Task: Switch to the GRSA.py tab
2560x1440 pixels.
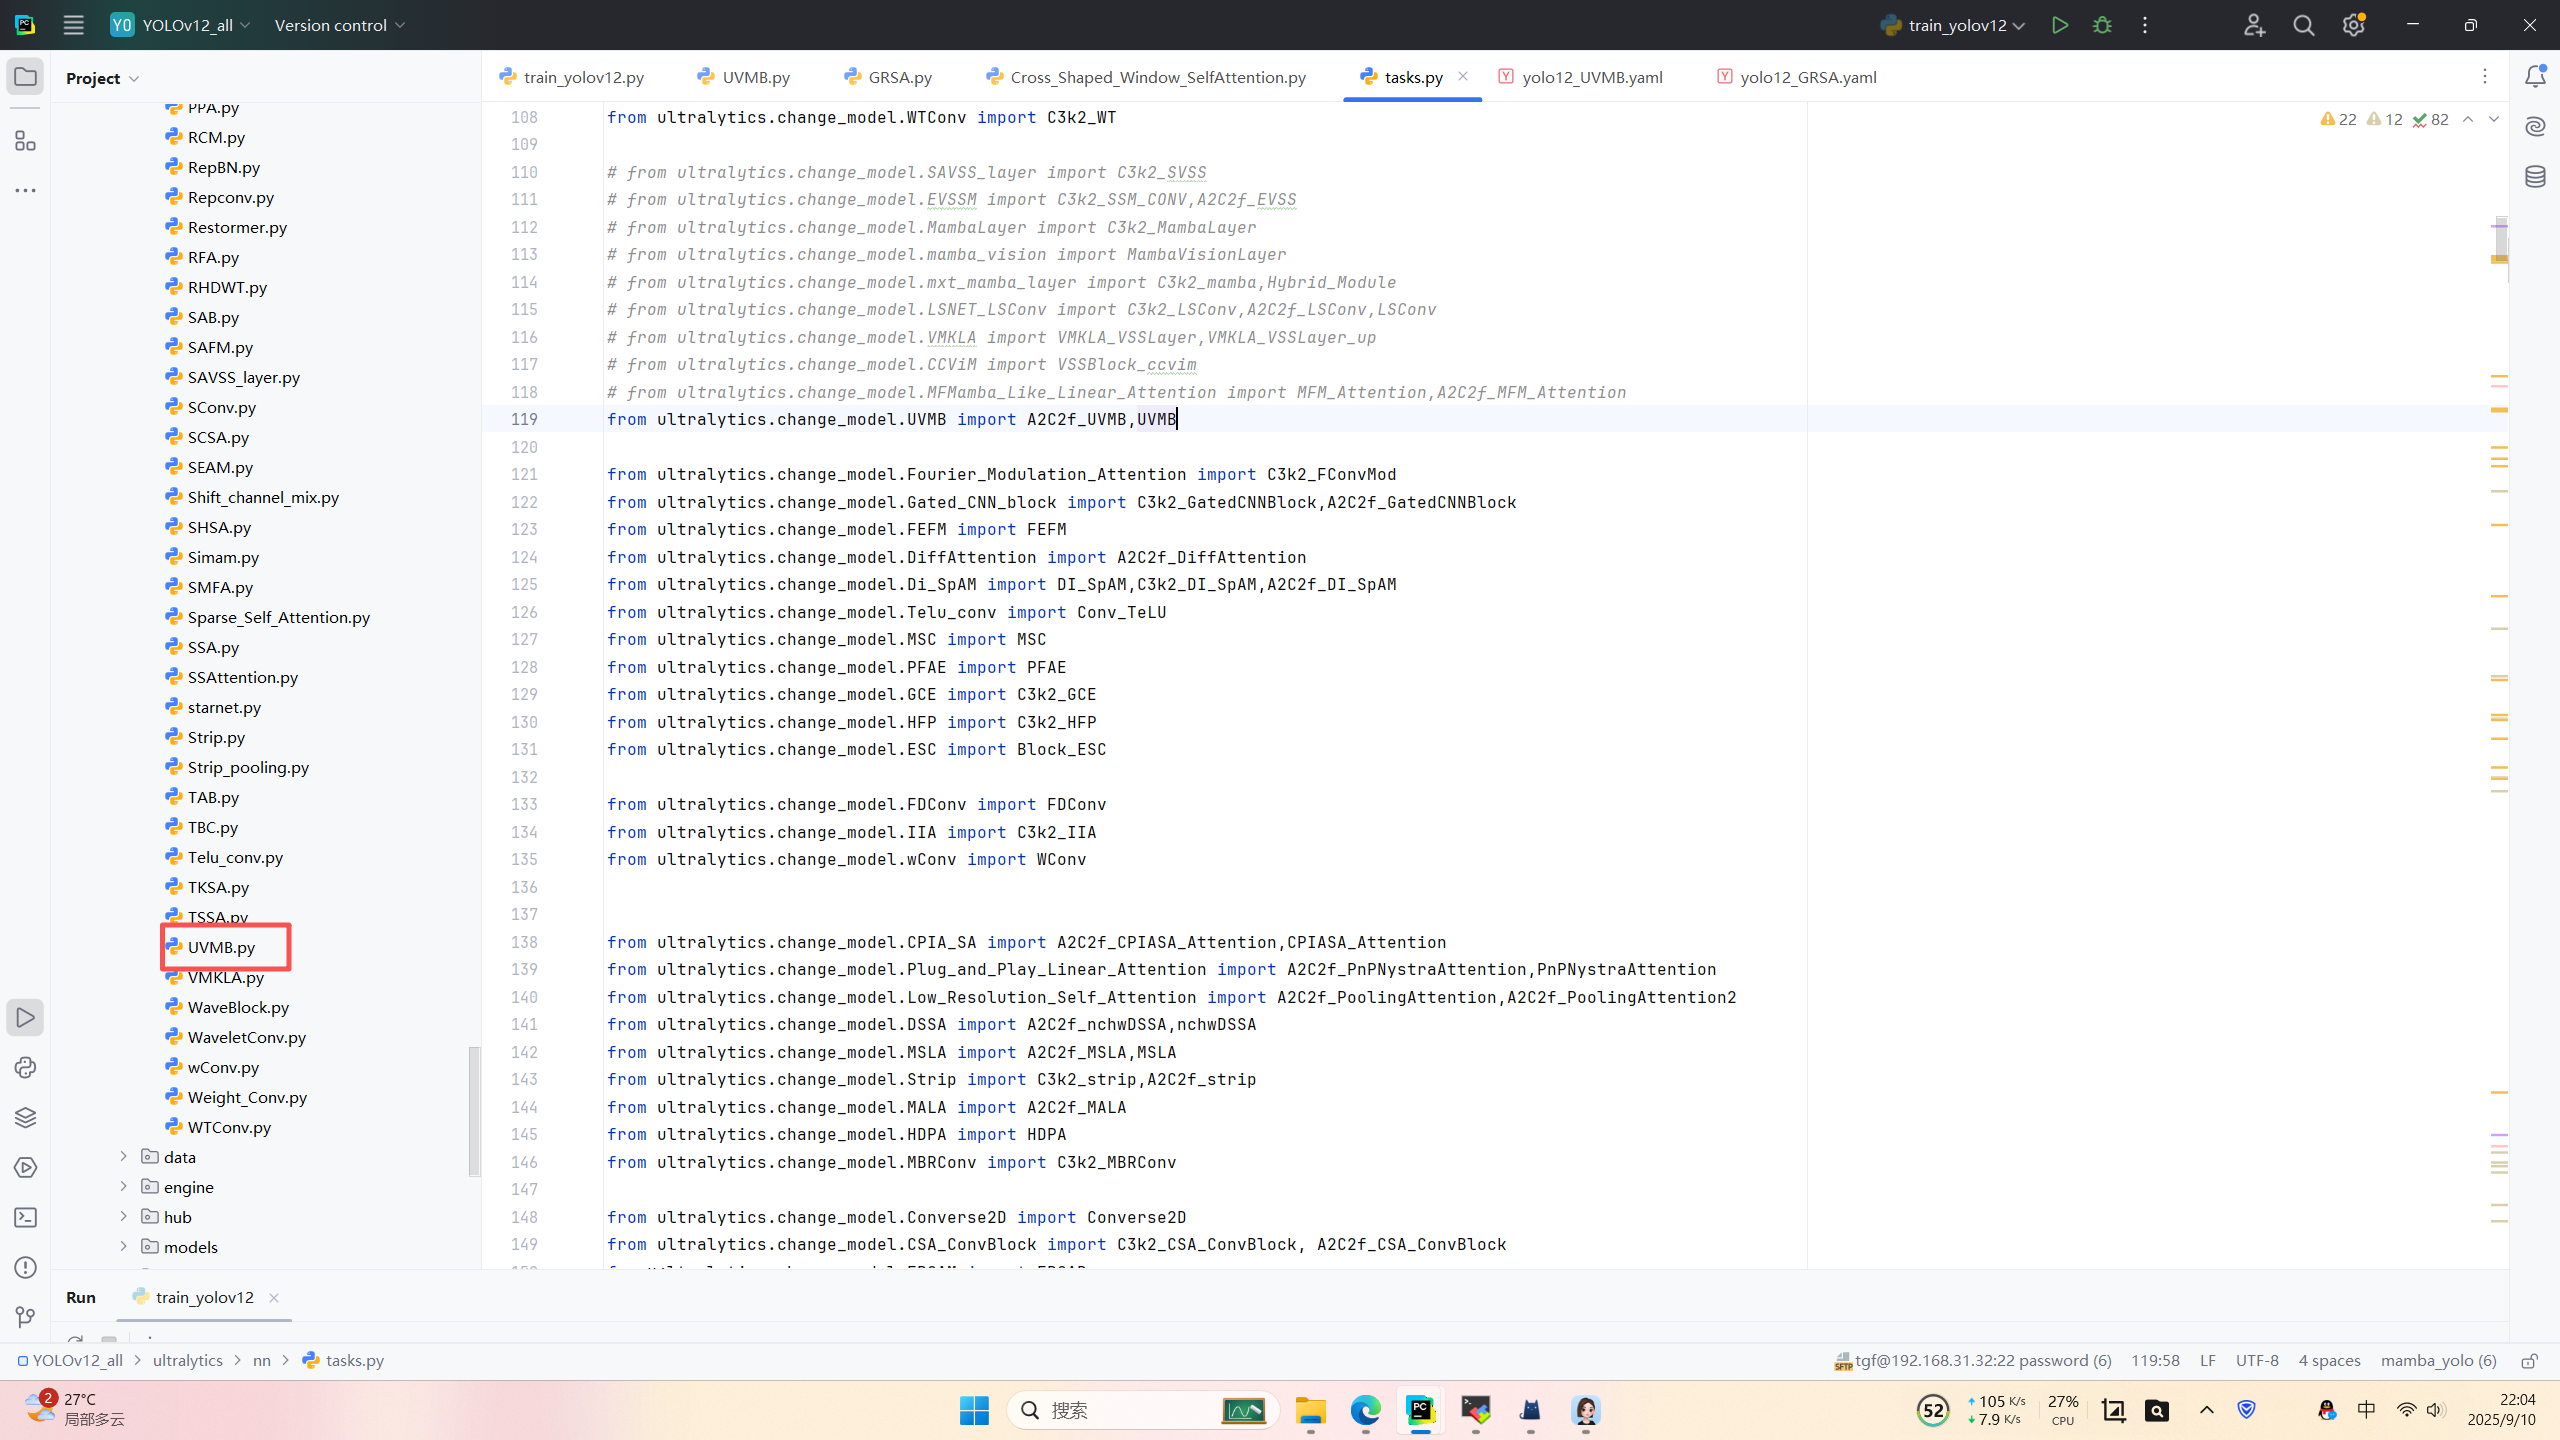Action: point(899,77)
